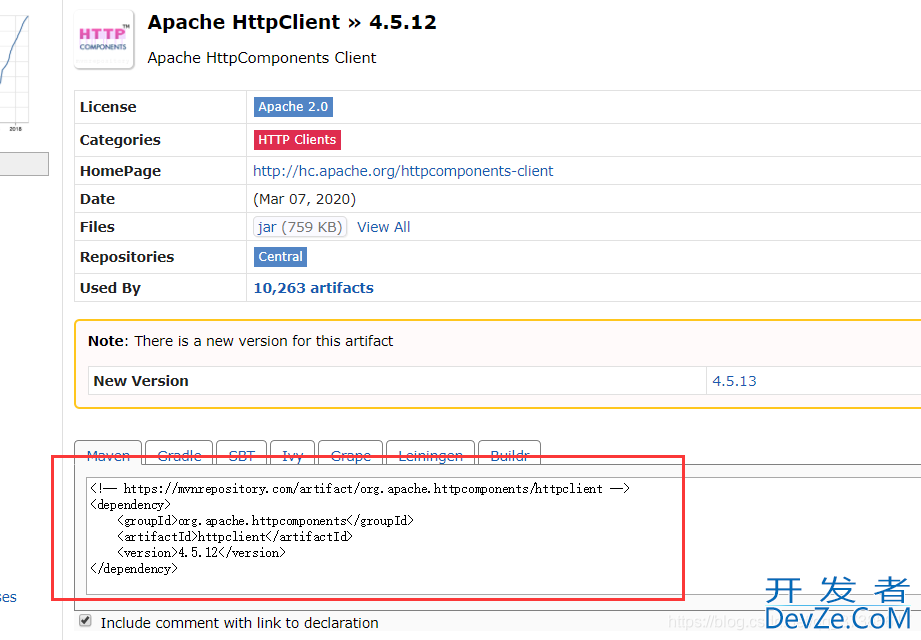
Task: Click the HTTP Components logo icon
Action: (103, 39)
